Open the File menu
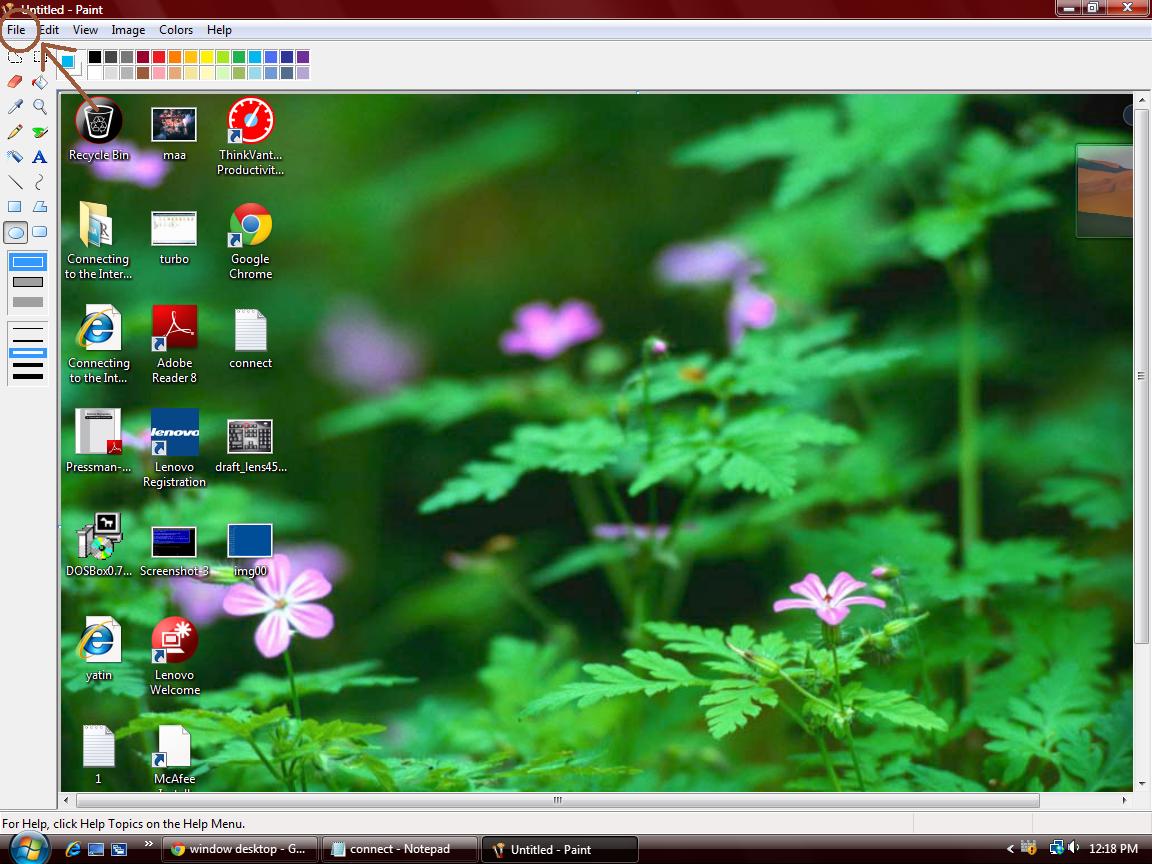 click(x=15, y=30)
